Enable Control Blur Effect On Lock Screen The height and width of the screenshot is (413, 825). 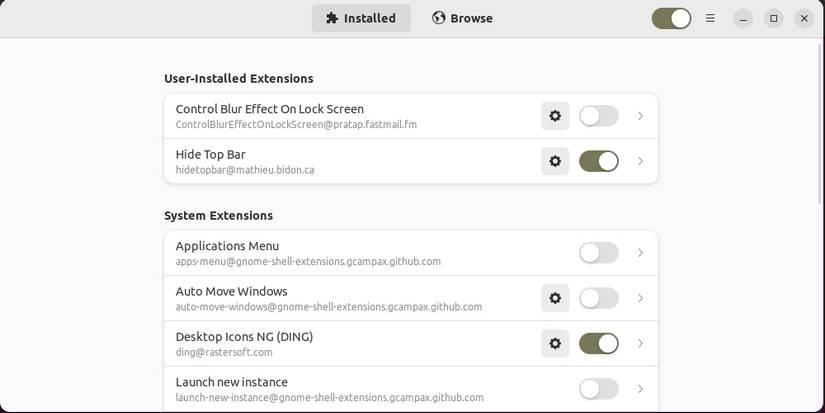pos(598,116)
